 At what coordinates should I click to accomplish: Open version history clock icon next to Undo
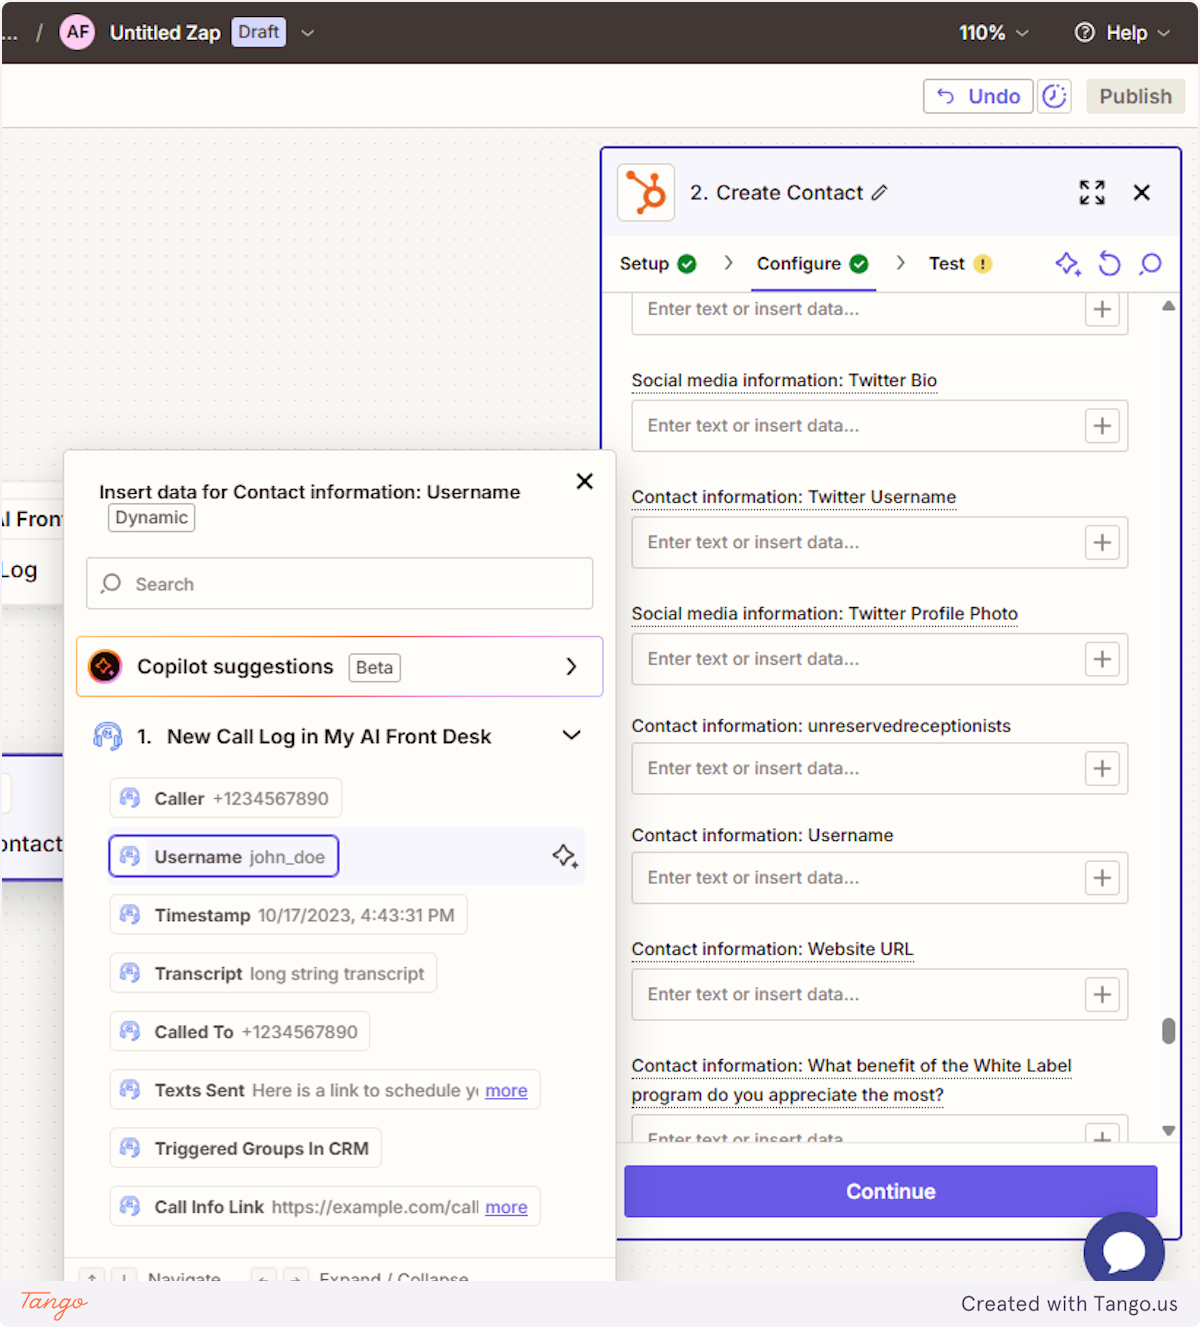(x=1054, y=96)
